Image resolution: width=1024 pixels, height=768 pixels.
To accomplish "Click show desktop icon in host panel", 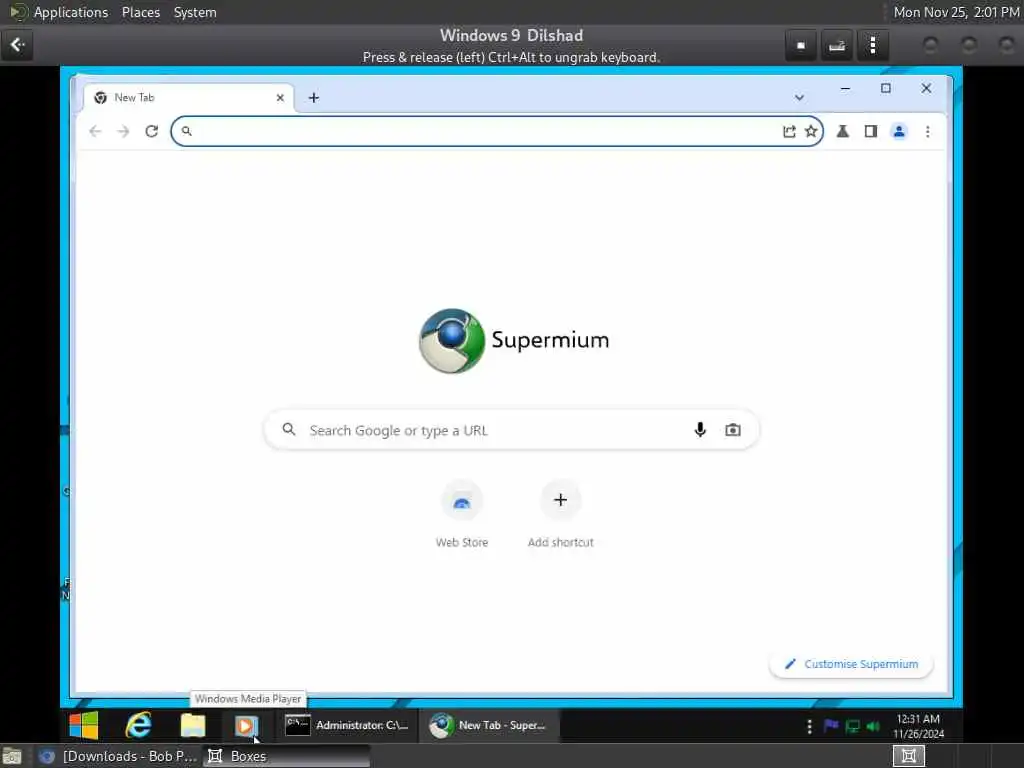I will pyautogui.click(x=12, y=756).
